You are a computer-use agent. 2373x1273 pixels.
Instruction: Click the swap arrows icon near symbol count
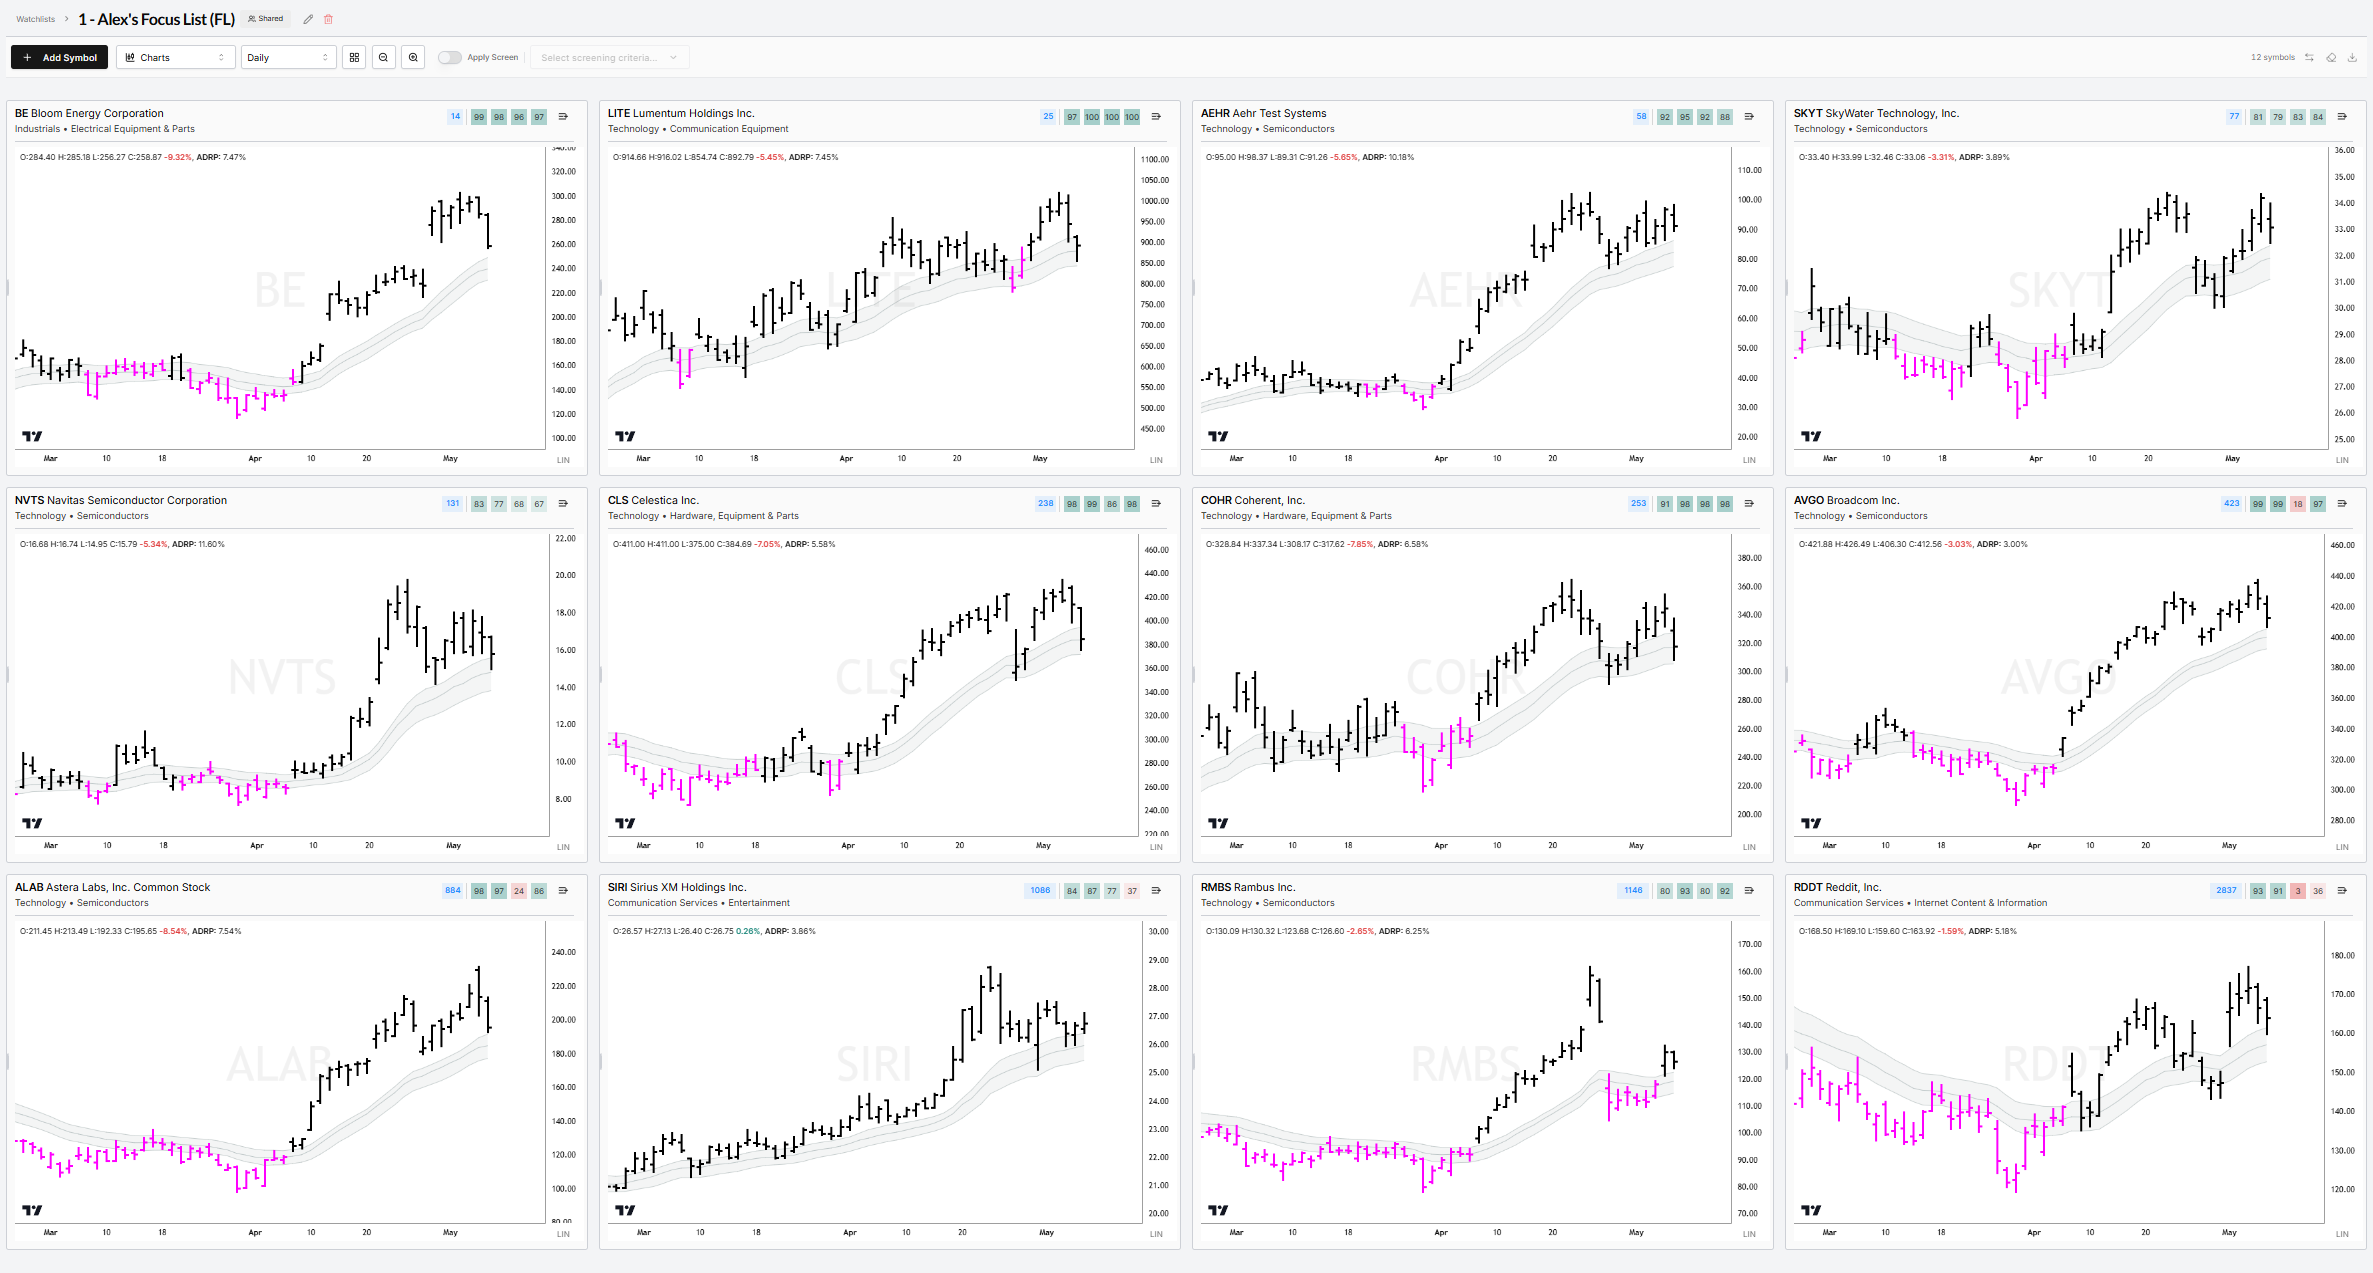[x=2309, y=57]
